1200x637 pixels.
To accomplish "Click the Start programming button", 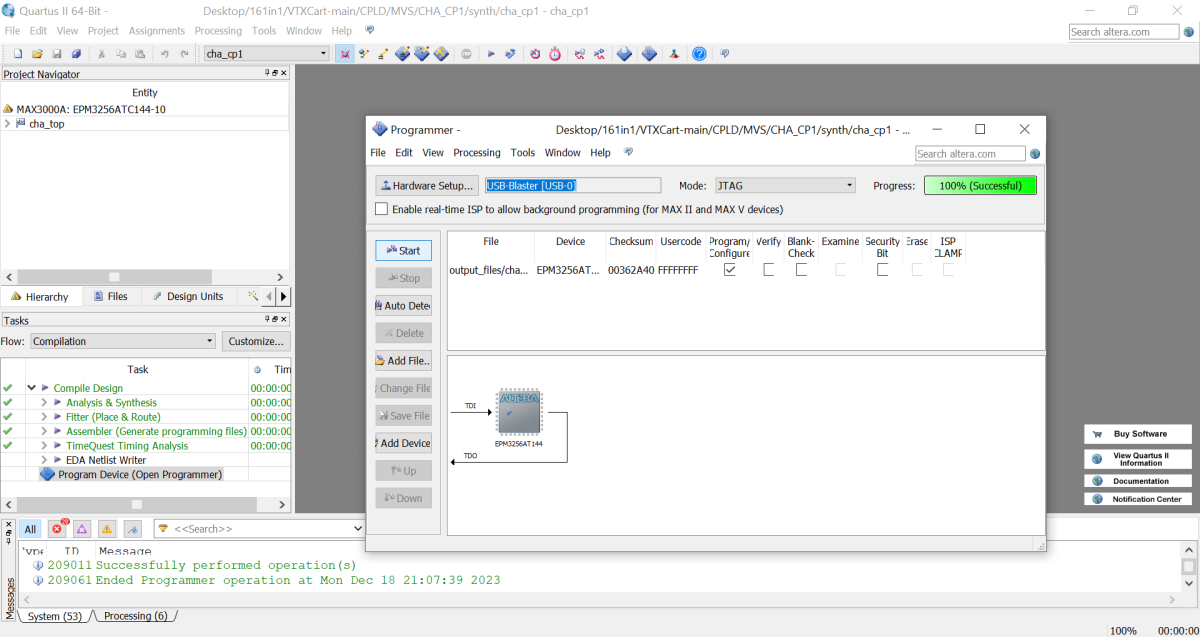I will 403,250.
